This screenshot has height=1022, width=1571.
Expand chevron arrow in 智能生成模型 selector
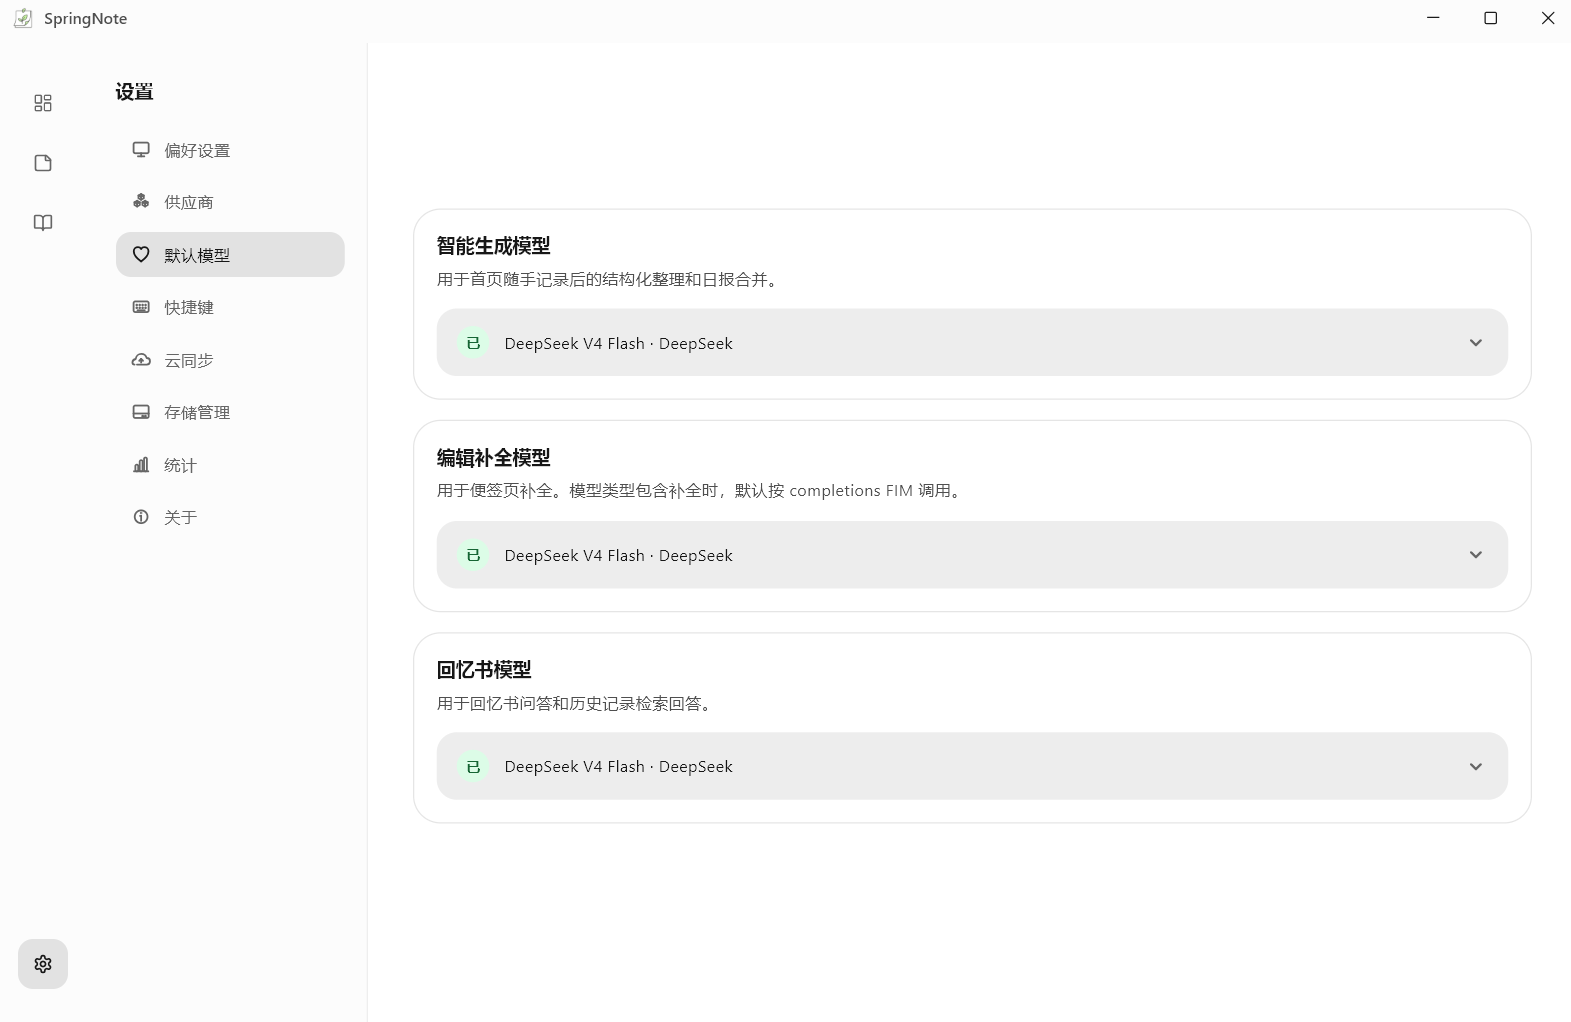point(1476,343)
